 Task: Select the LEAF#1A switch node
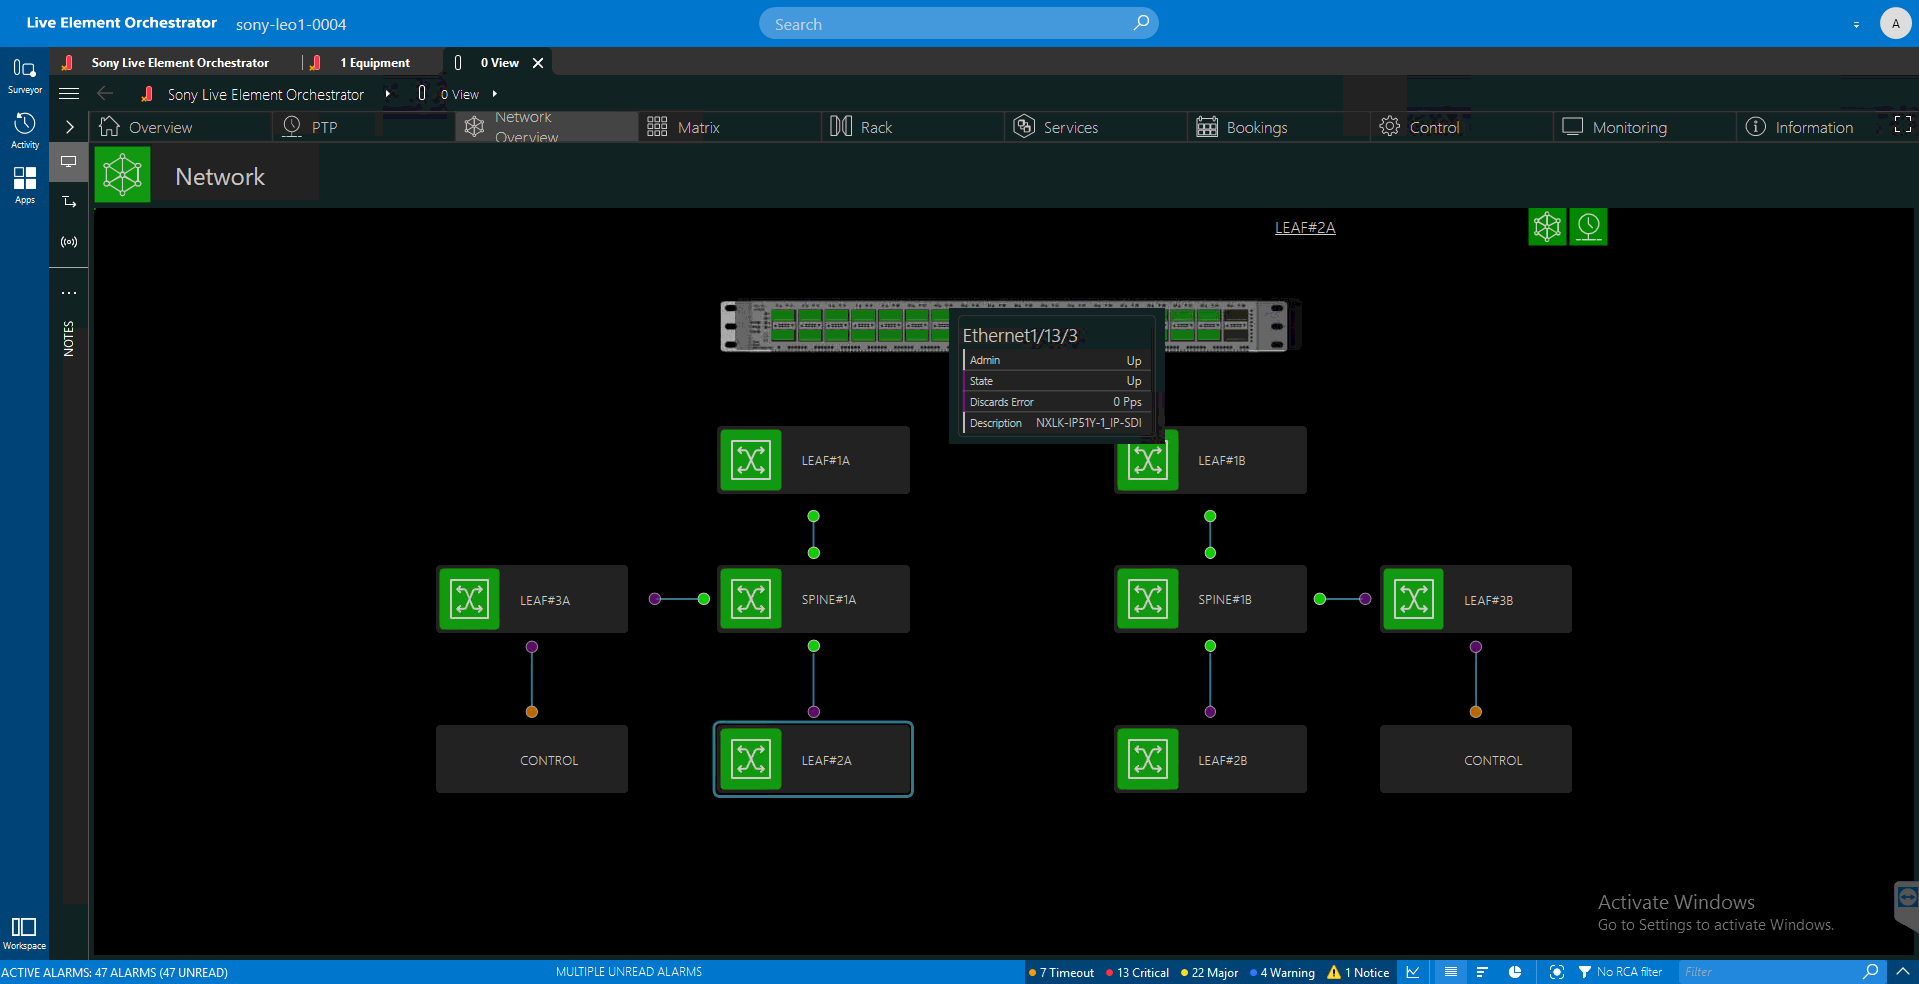813,460
